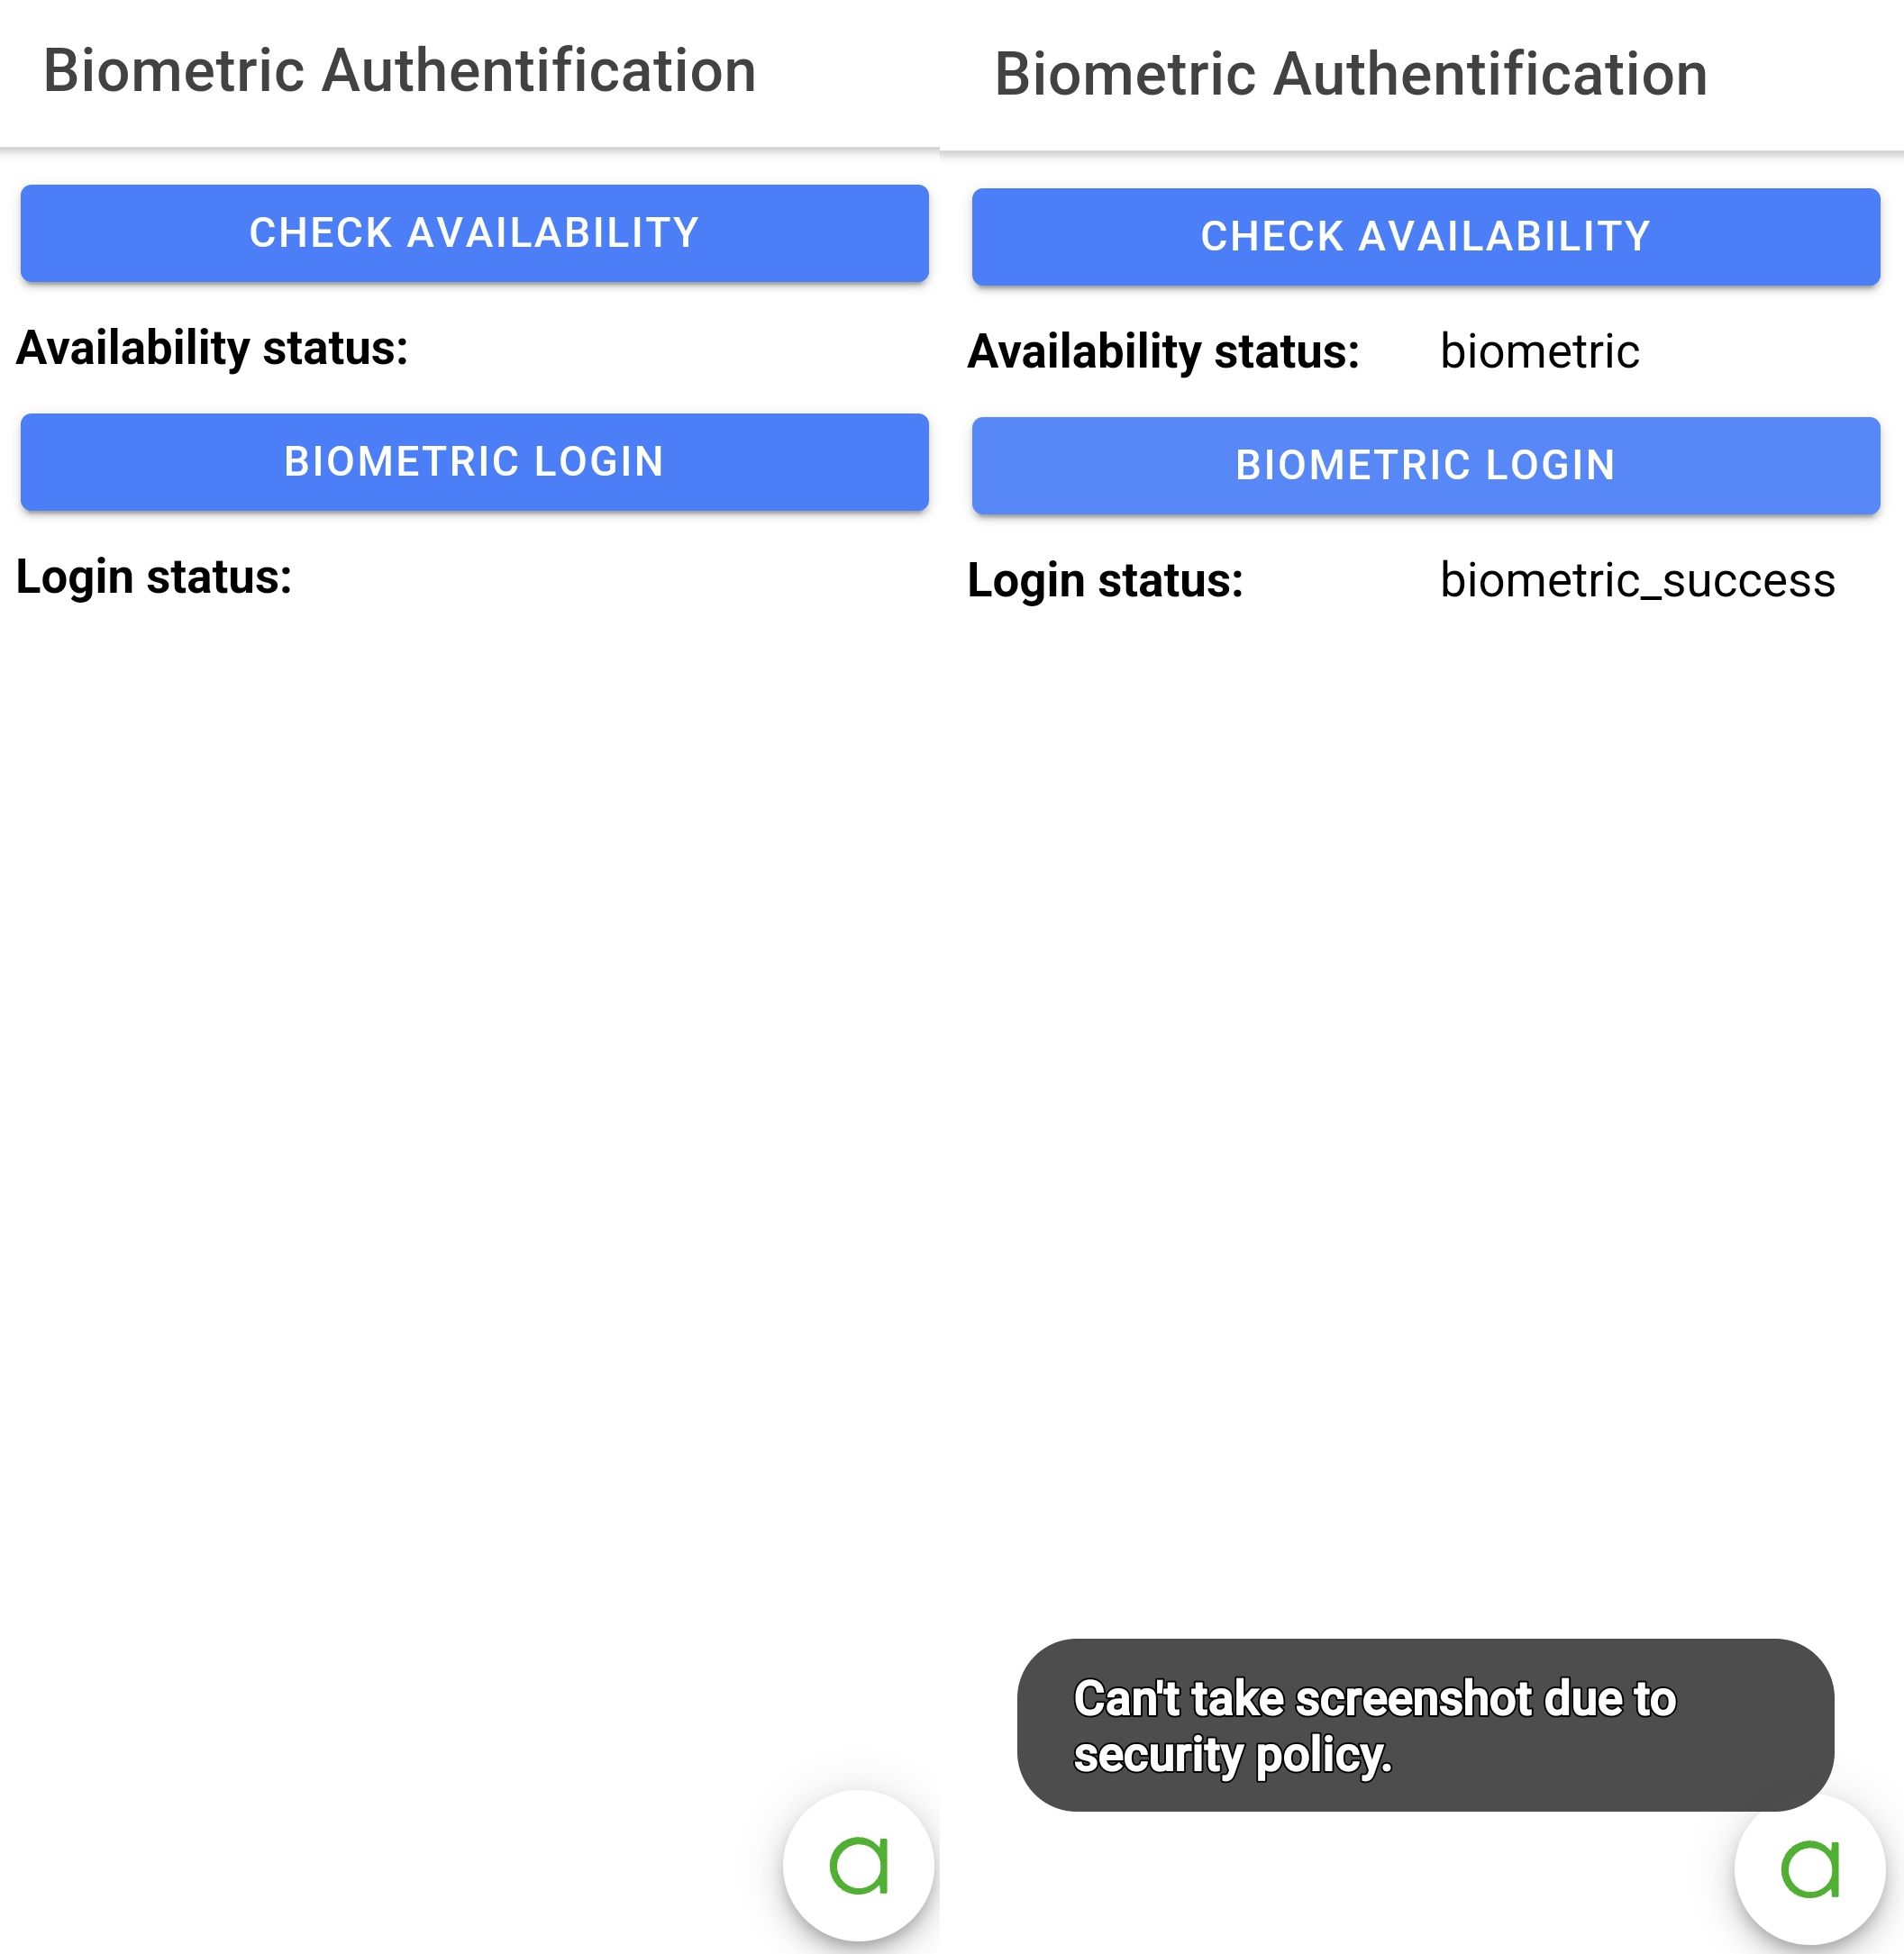1904x1954 pixels.
Task: Click the right 'Login status:' label
Action: point(1104,581)
